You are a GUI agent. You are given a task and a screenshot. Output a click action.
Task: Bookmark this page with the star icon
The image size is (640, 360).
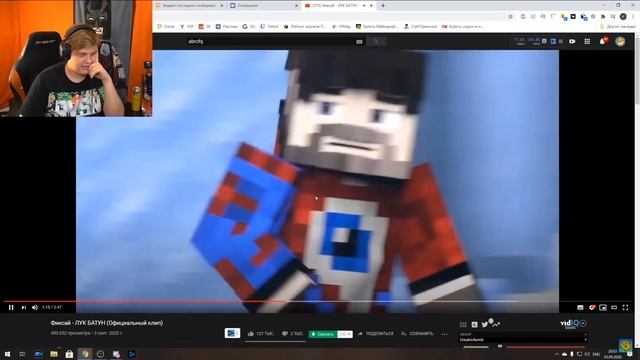pos(511,16)
